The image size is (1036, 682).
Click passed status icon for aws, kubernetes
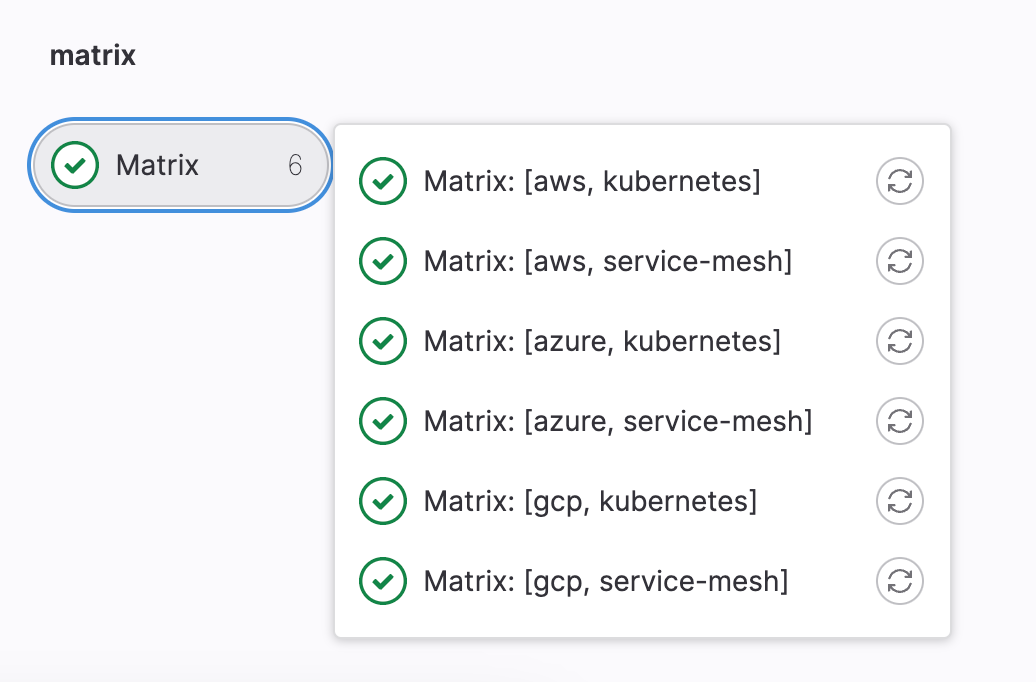(x=382, y=182)
